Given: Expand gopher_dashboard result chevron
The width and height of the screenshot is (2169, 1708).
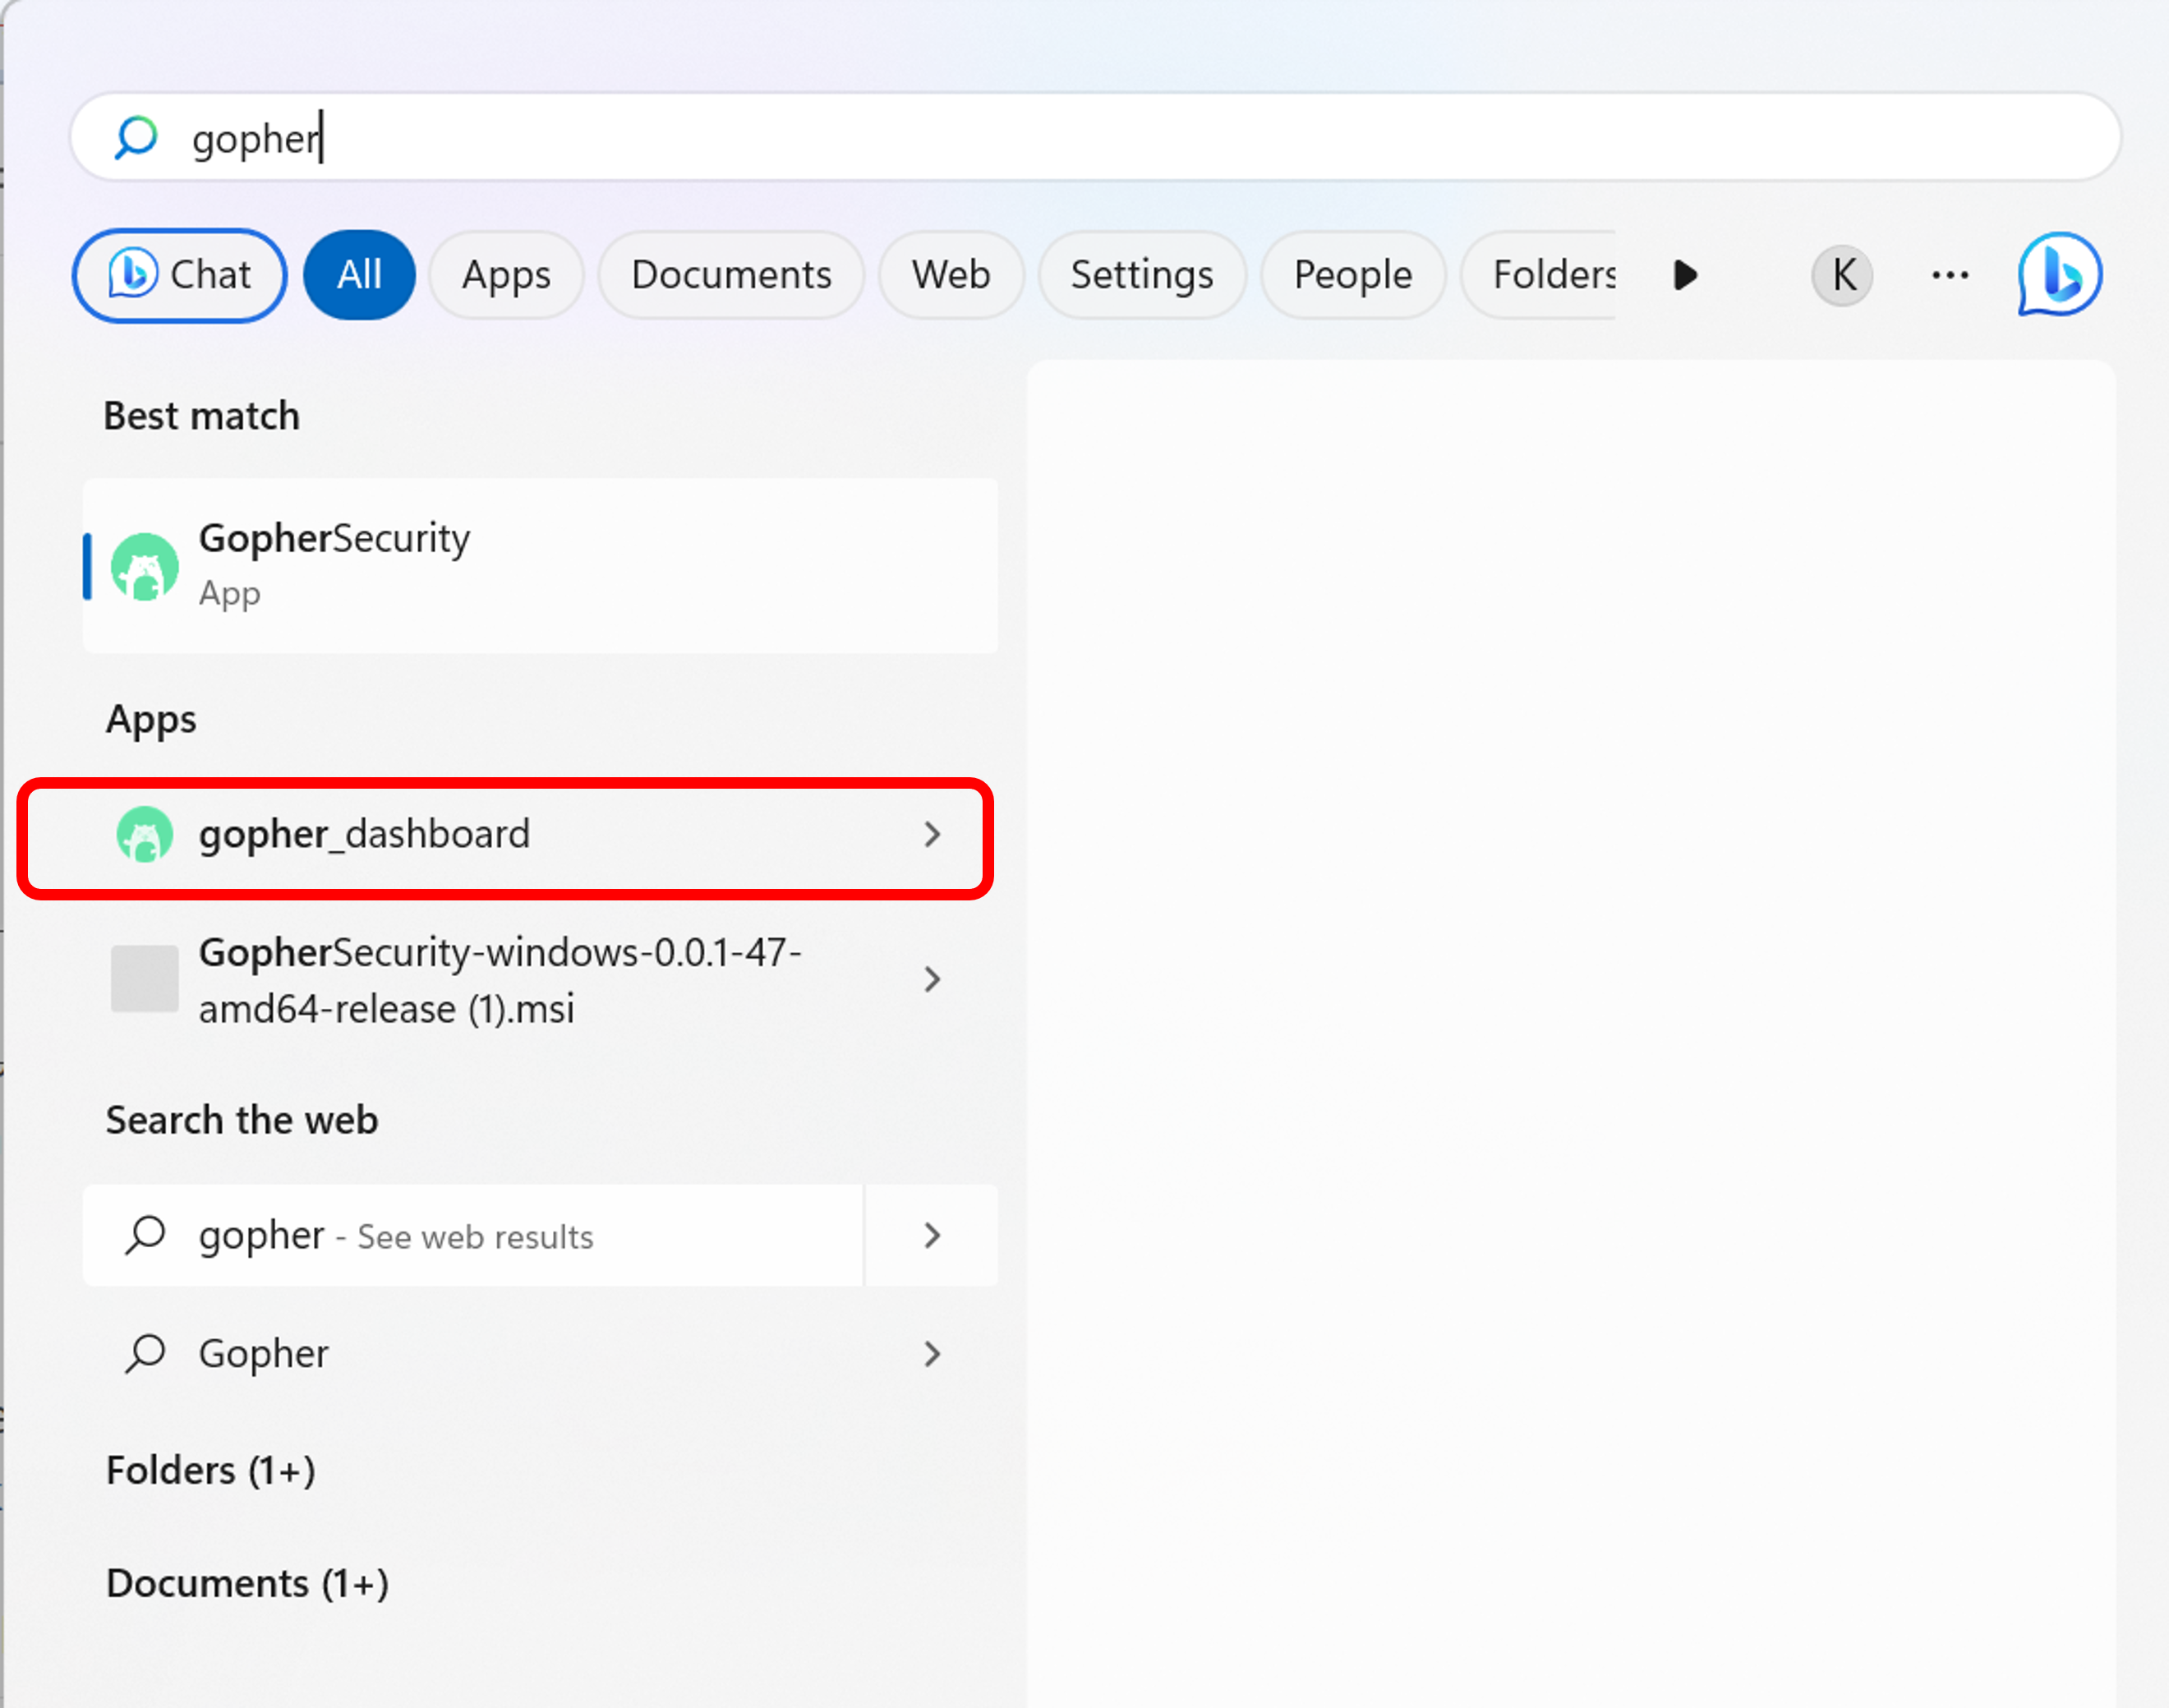Looking at the screenshot, I should (932, 834).
